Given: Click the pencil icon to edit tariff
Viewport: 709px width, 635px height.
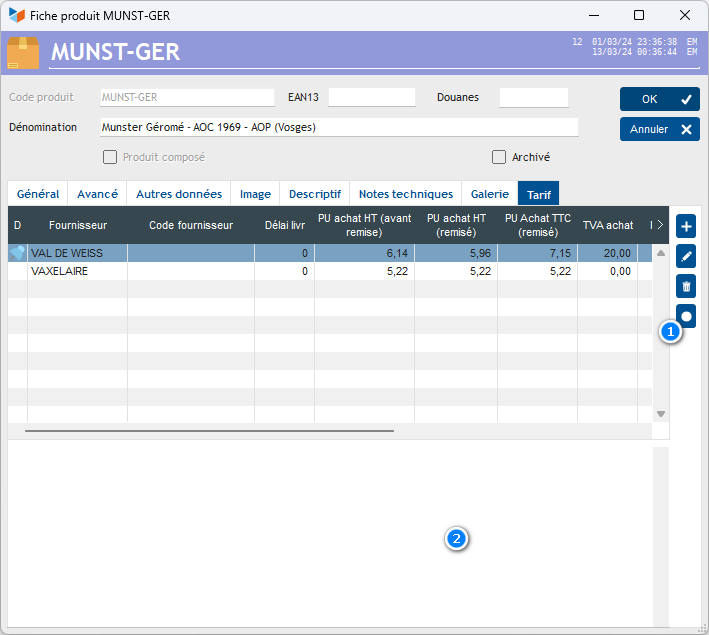Looking at the screenshot, I should click(686, 256).
